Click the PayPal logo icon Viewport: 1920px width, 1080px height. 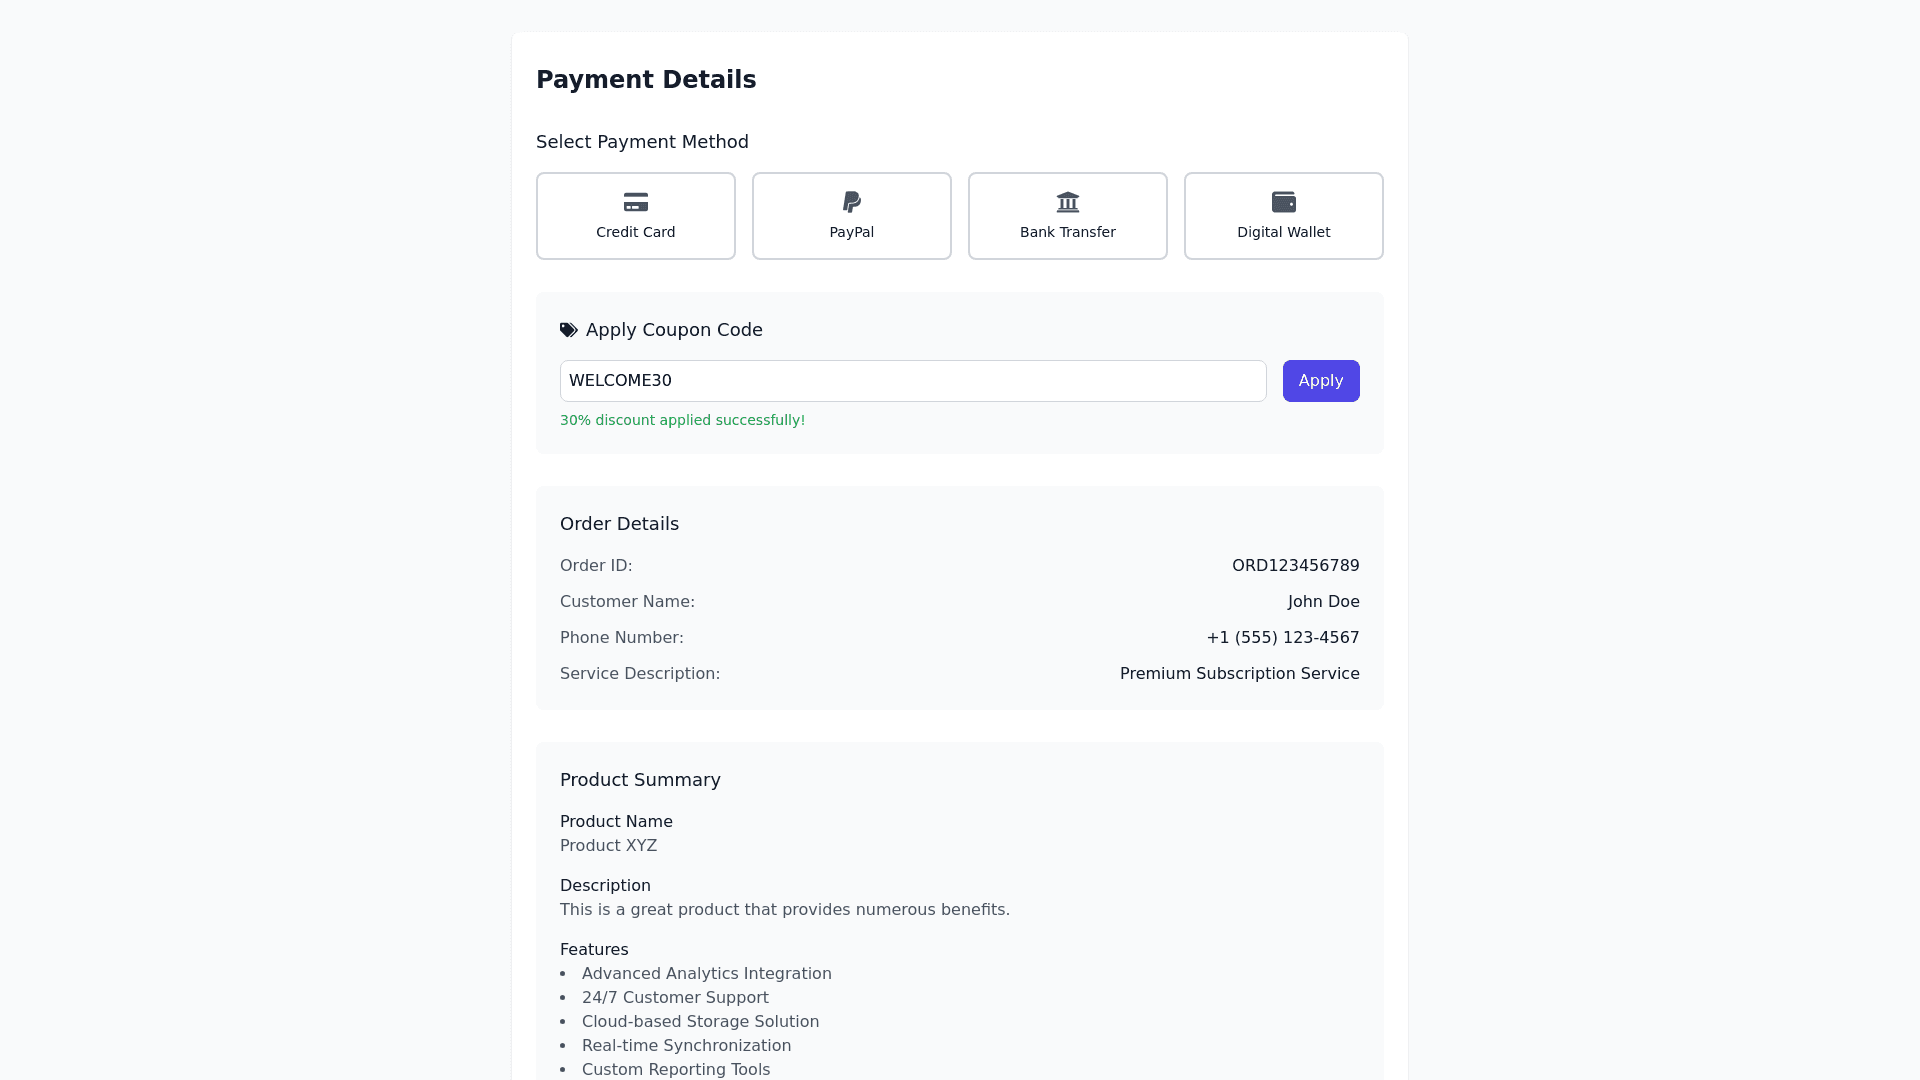pos(852,202)
